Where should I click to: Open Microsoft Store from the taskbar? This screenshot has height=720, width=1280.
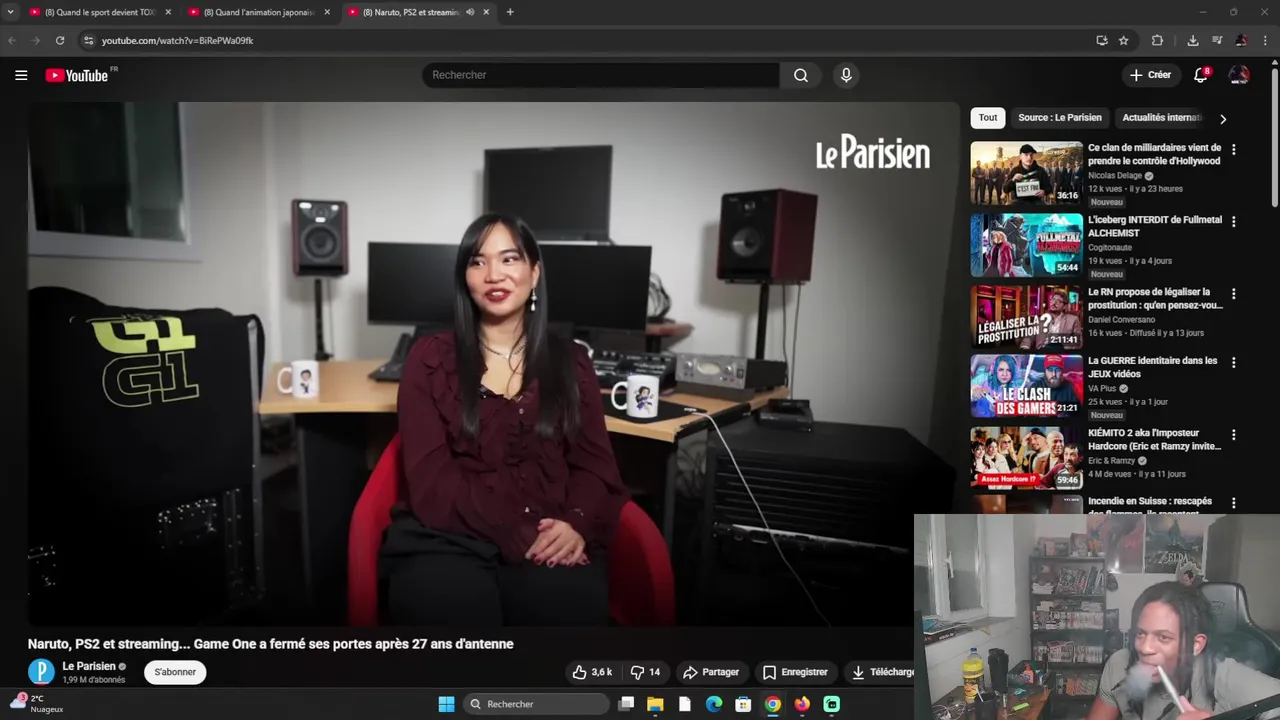[743, 704]
